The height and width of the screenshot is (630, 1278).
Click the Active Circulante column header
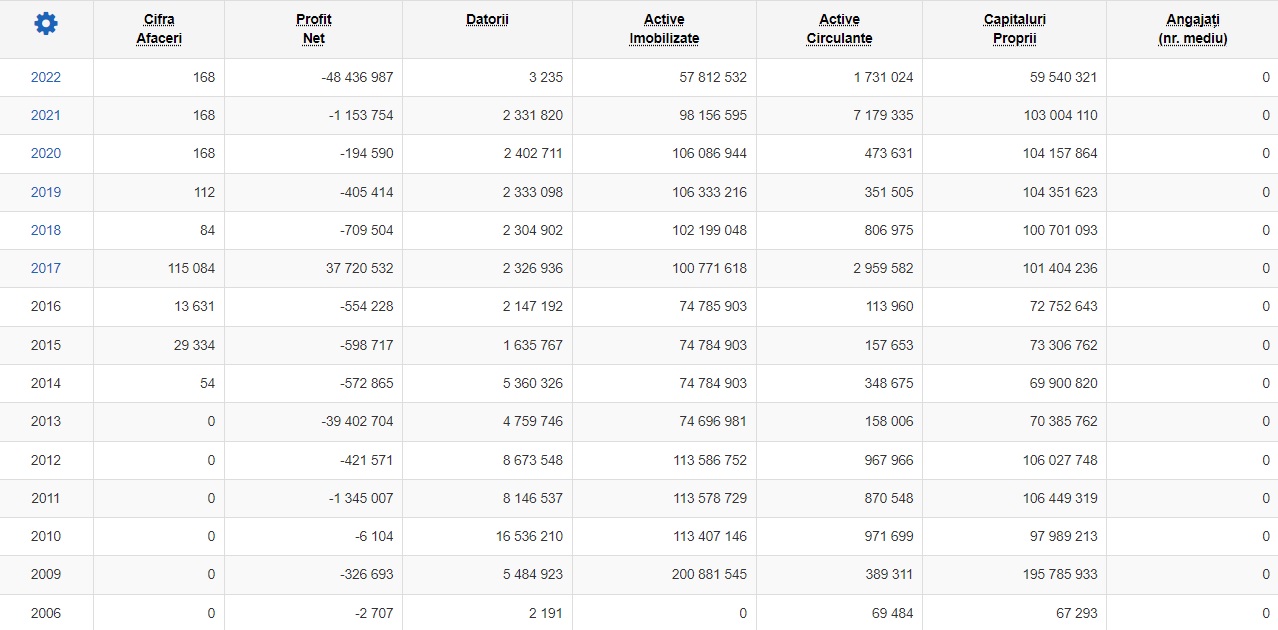[839, 29]
